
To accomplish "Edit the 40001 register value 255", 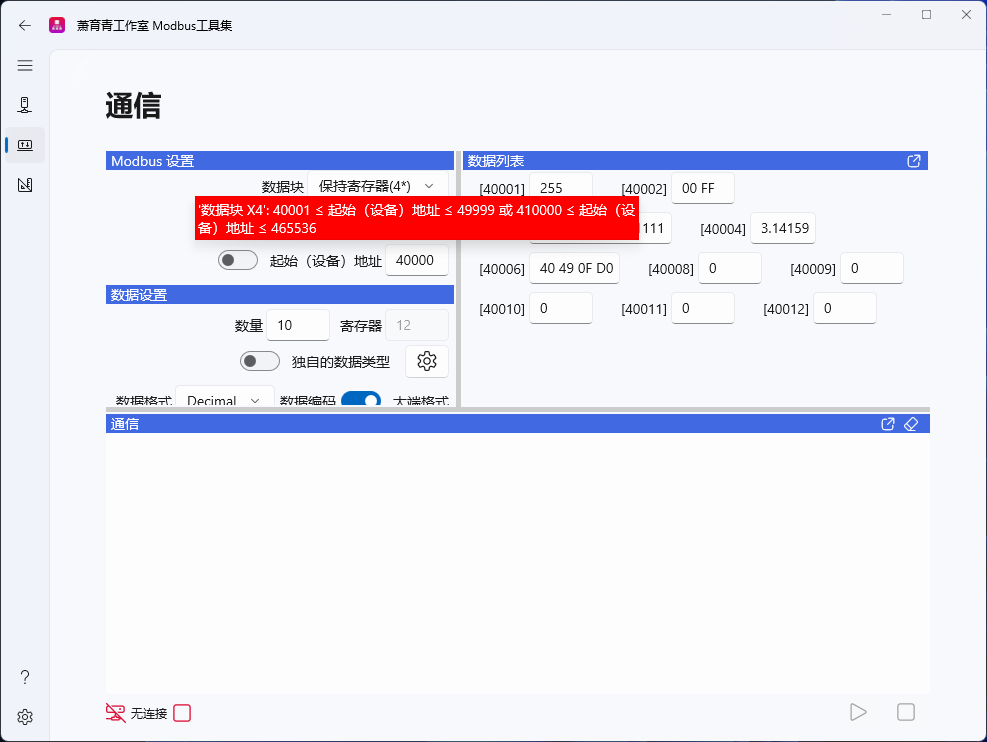I will click(560, 187).
